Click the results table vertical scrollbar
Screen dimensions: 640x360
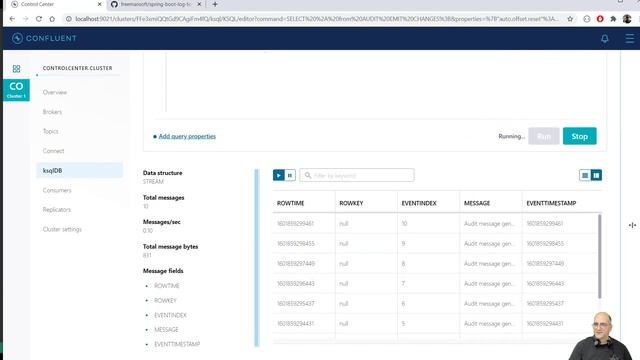[600, 256]
